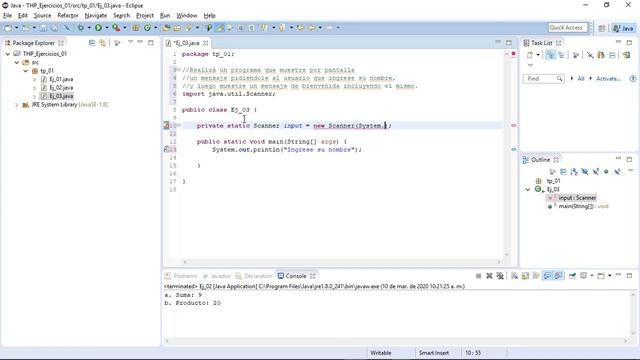The width and height of the screenshot is (640, 360).
Task: Open Package Explorer view menu triangle
Action: point(130,42)
